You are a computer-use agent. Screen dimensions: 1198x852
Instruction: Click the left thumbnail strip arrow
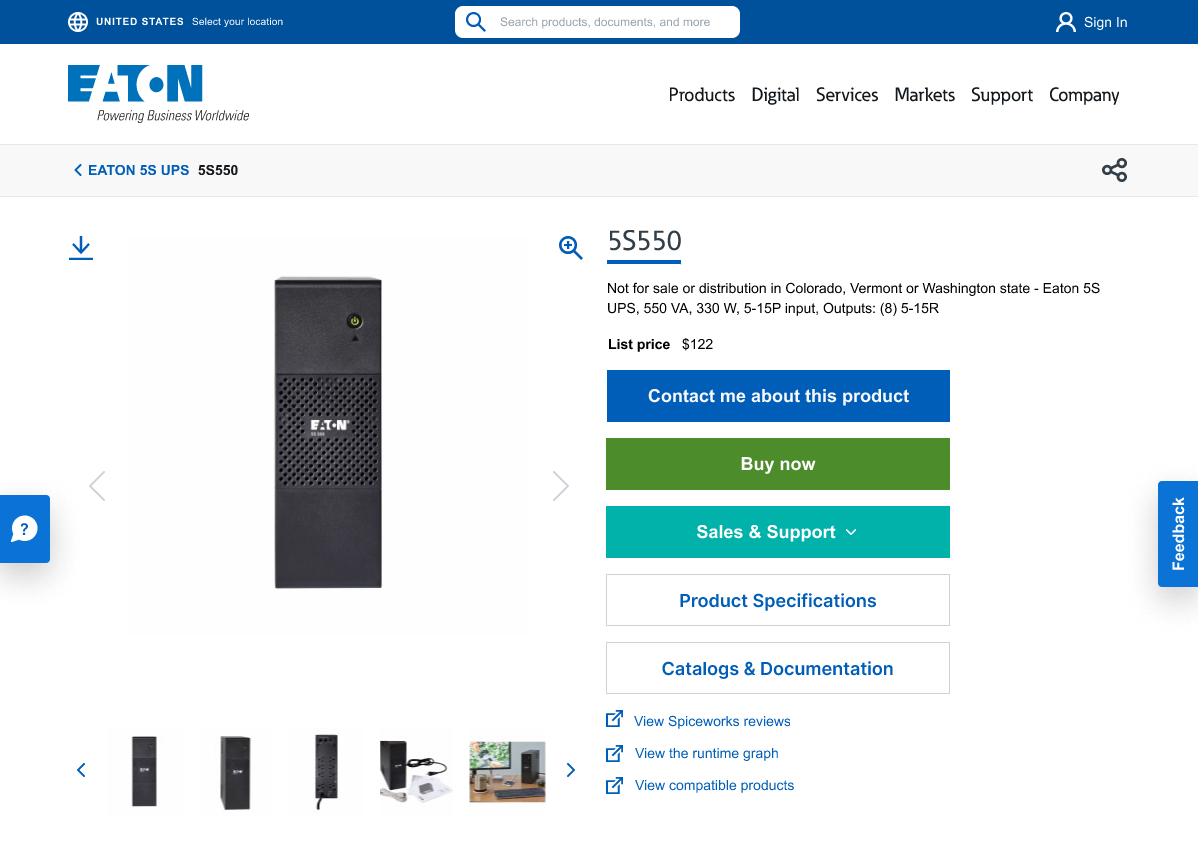point(81,770)
